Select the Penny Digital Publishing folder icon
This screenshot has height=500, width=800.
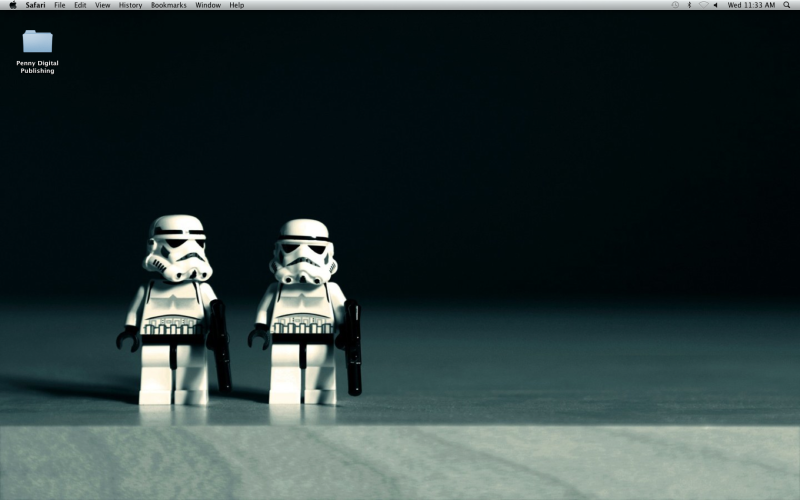point(37,41)
